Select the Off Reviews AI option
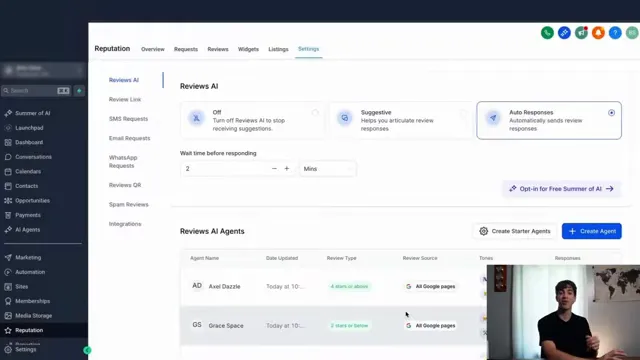This screenshot has width=640, height=360. [252, 120]
